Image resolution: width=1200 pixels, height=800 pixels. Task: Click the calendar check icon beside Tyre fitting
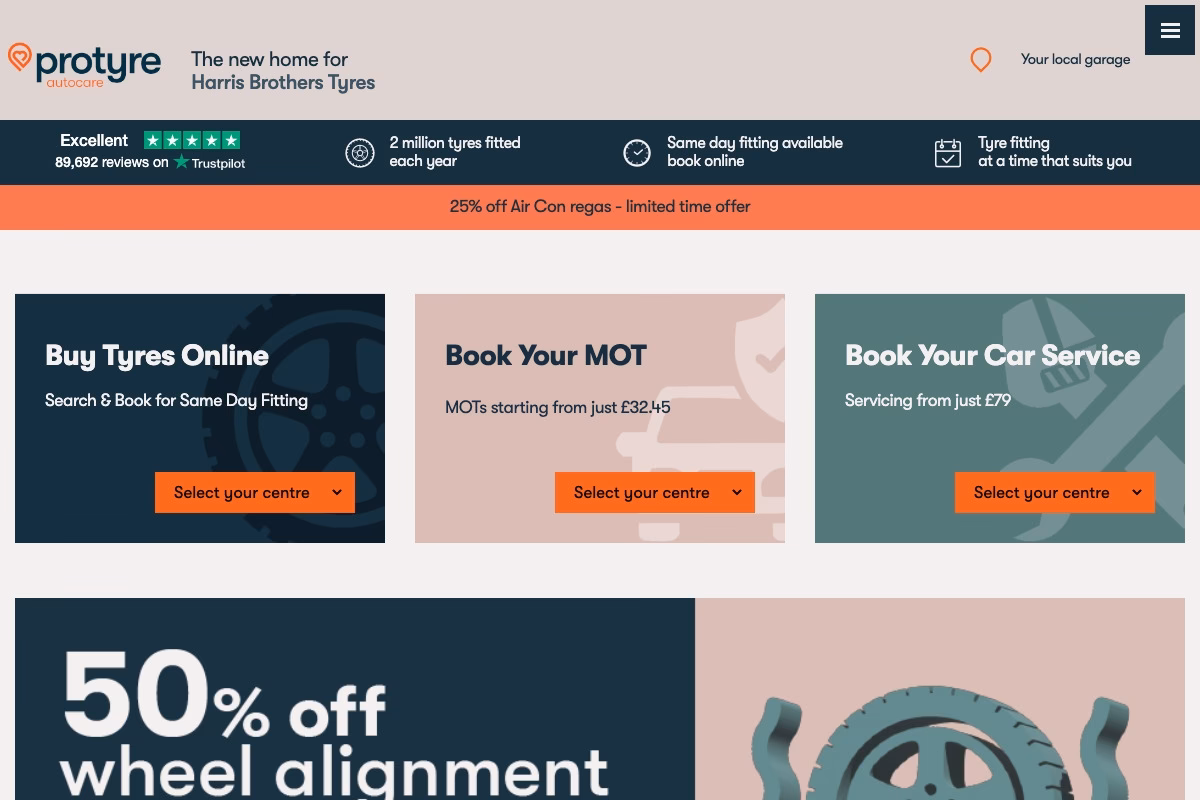948,153
